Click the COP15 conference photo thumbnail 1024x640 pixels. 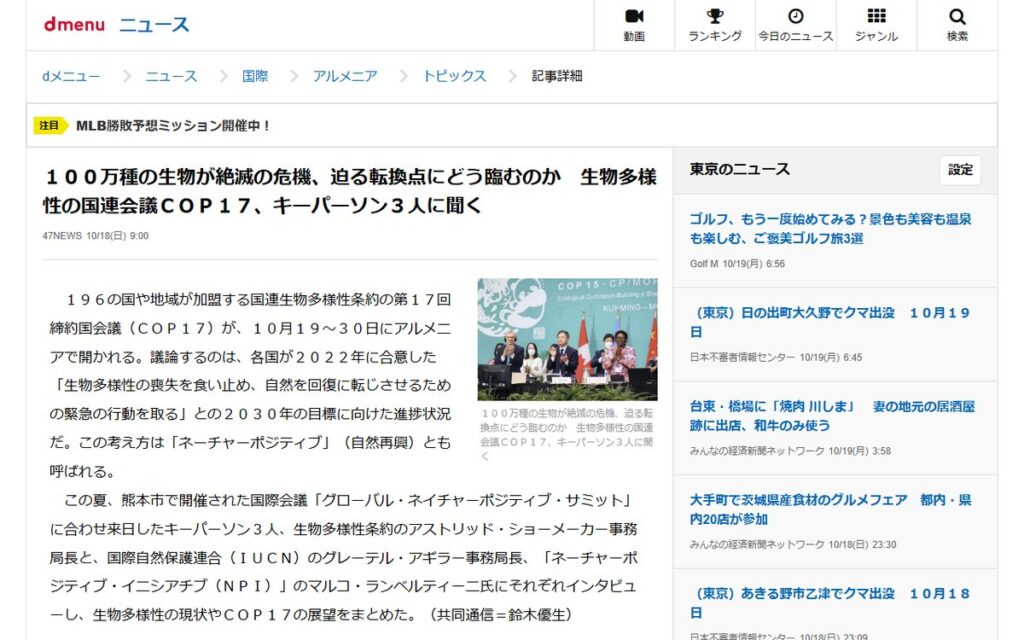point(568,340)
